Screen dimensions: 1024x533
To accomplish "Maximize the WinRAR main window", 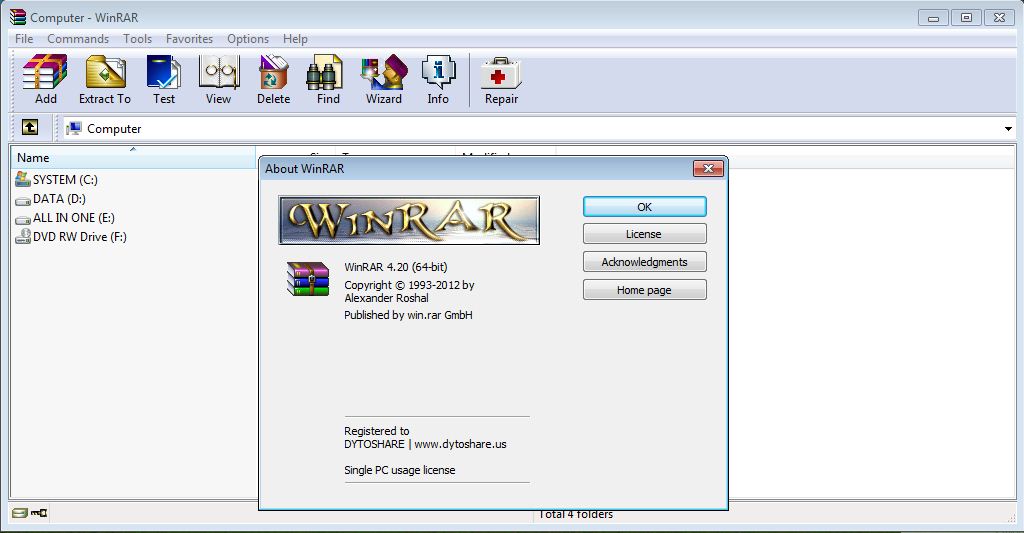I will click(x=966, y=18).
